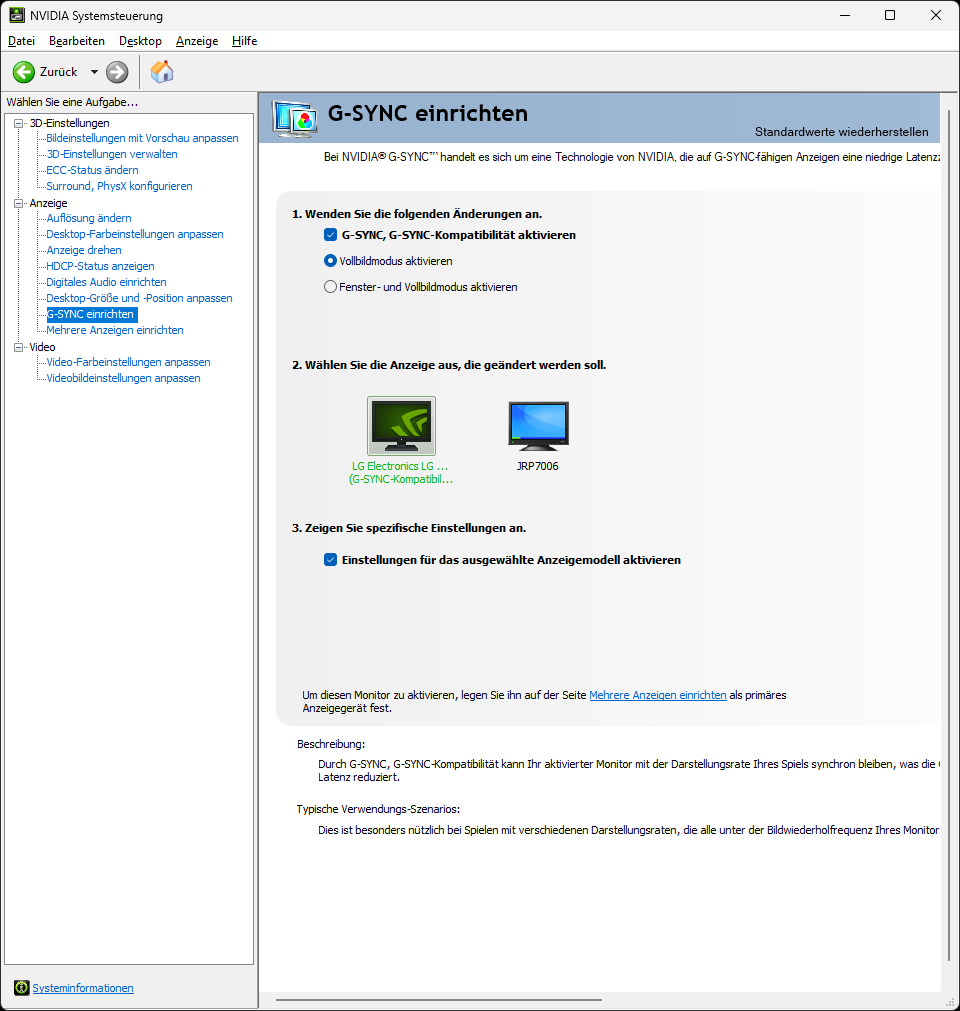Open the Bearbeiten menu
Image resolution: width=960 pixels, height=1011 pixels.
tap(77, 41)
